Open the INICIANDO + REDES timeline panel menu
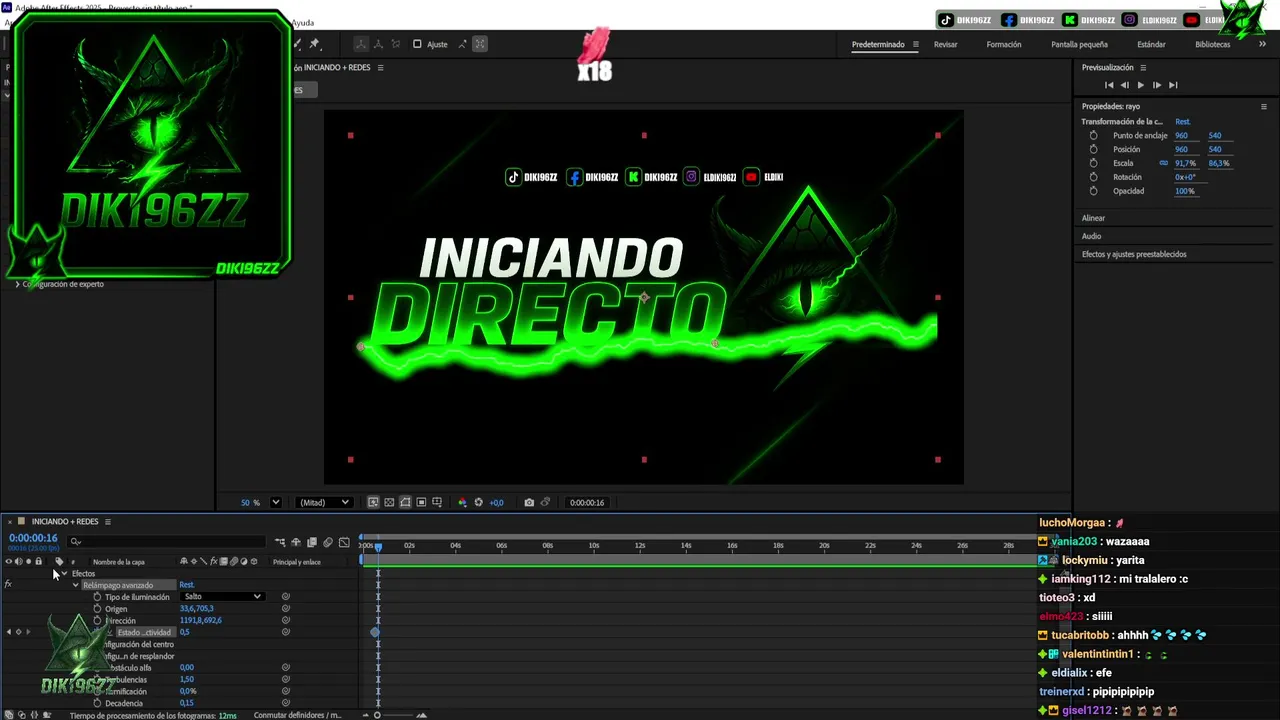This screenshot has height=720, width=1280. (108, 521)
